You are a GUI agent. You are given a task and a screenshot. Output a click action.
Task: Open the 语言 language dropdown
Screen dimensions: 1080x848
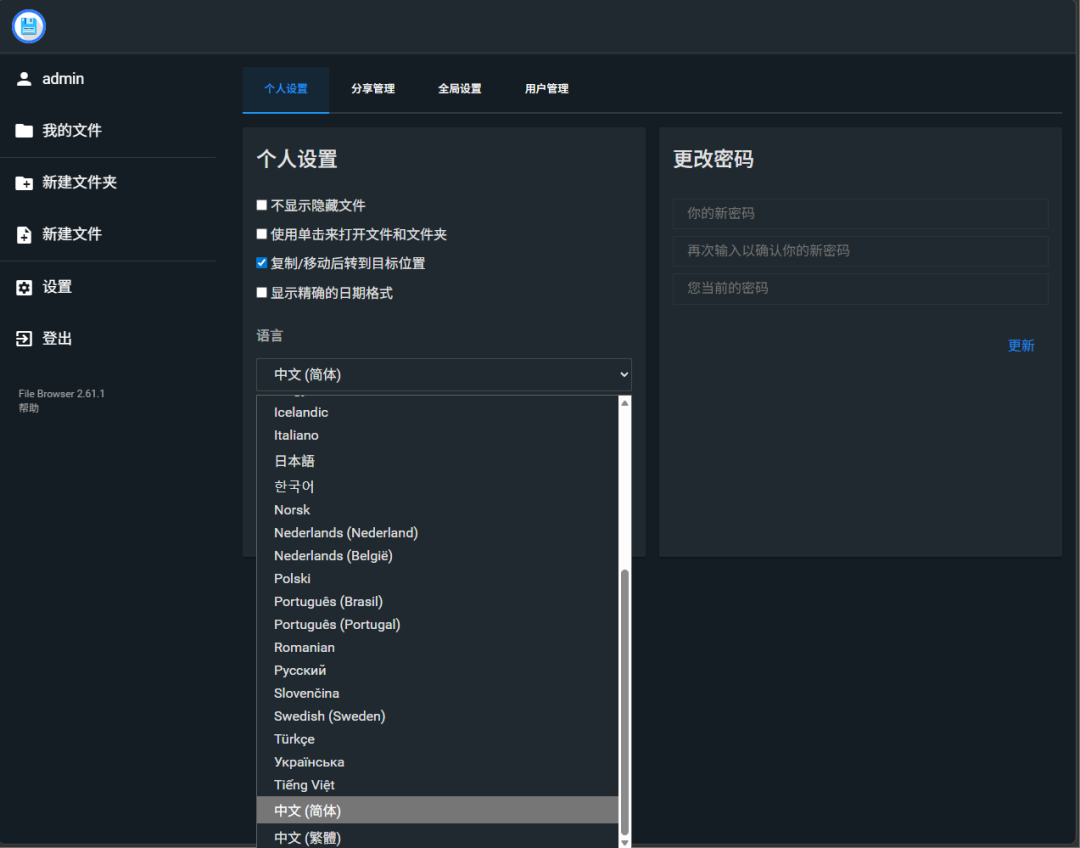tap(444, 374)
